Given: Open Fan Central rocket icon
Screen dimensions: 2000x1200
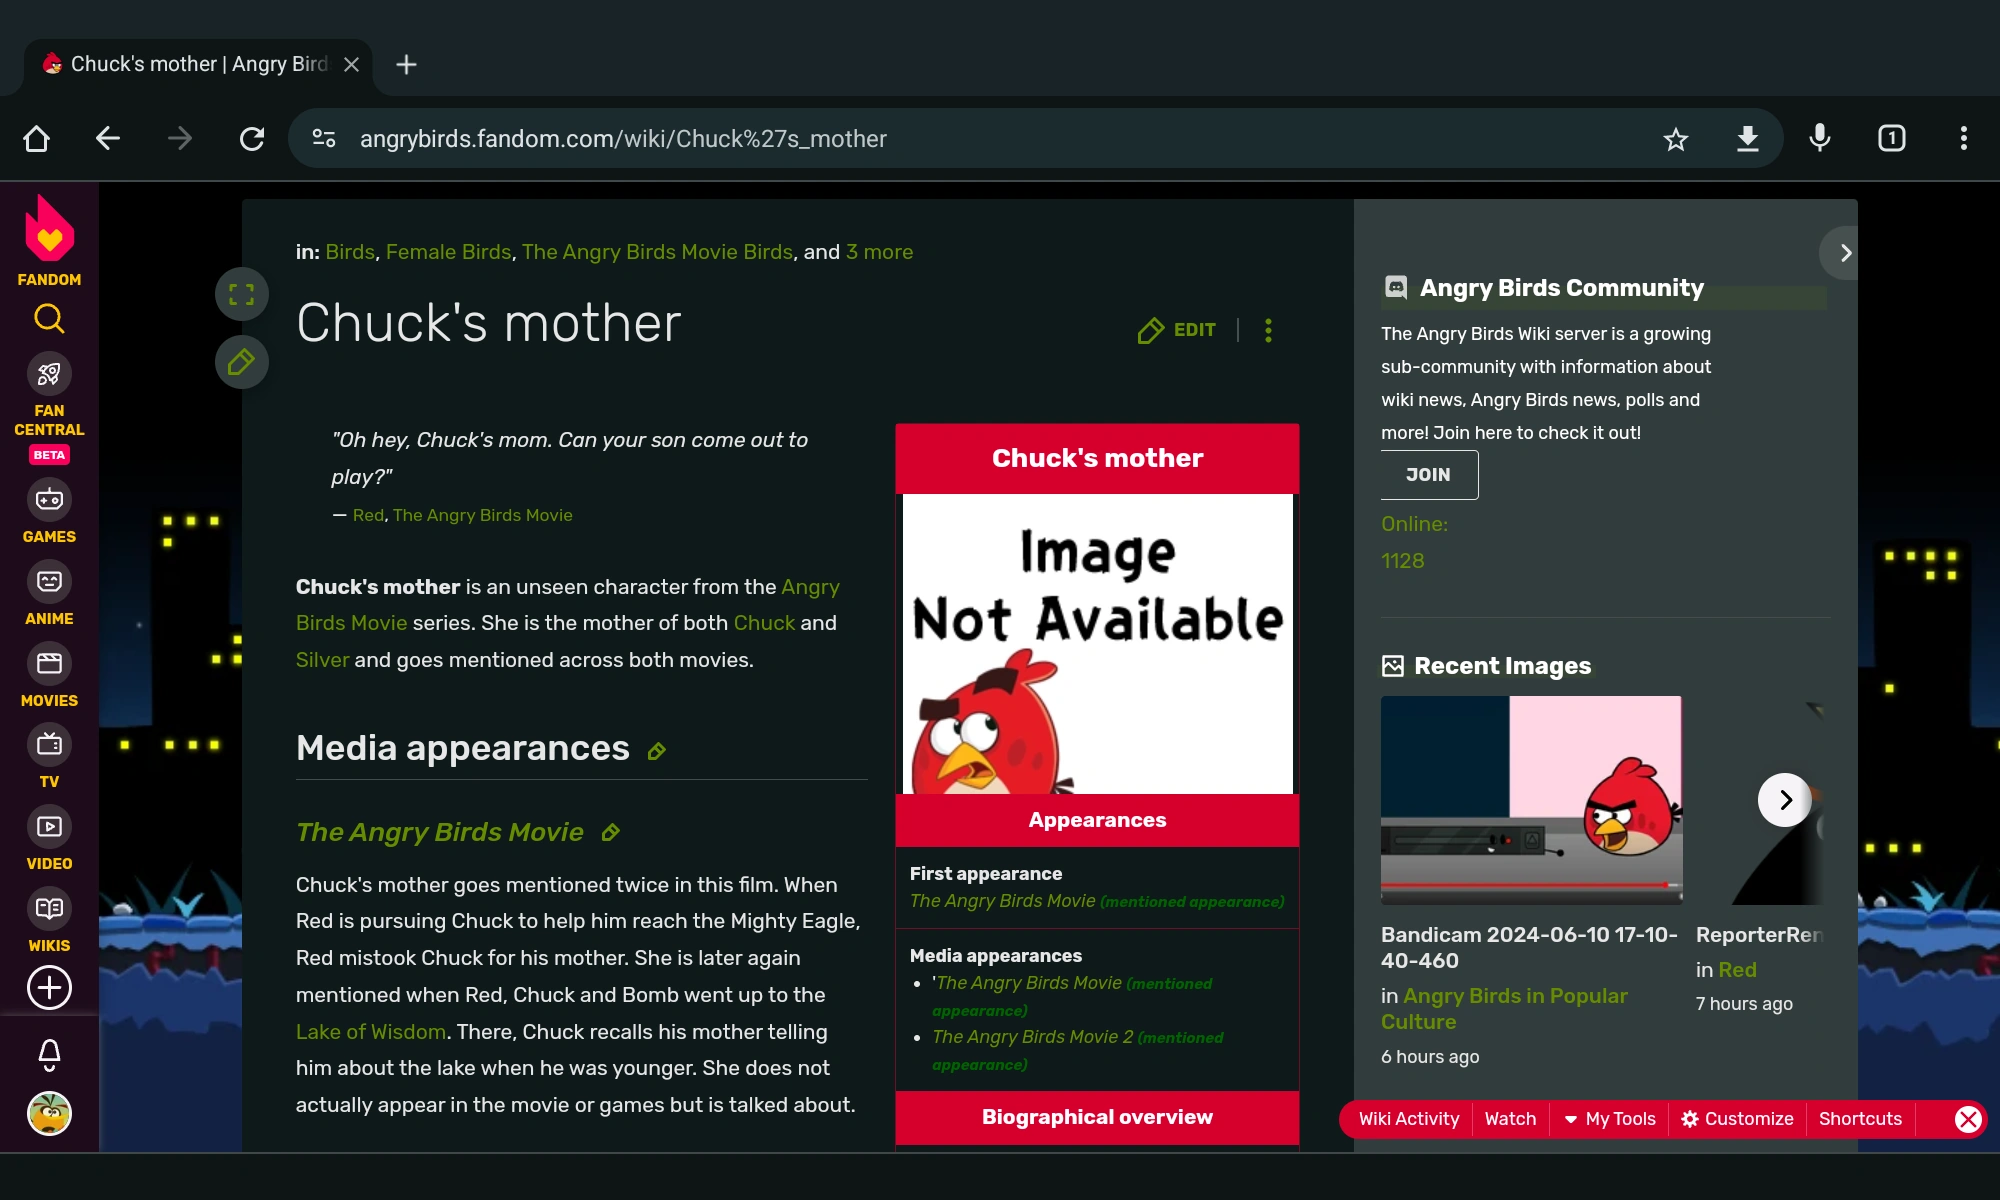Looking at the screenshot, I should click(49, 375).
